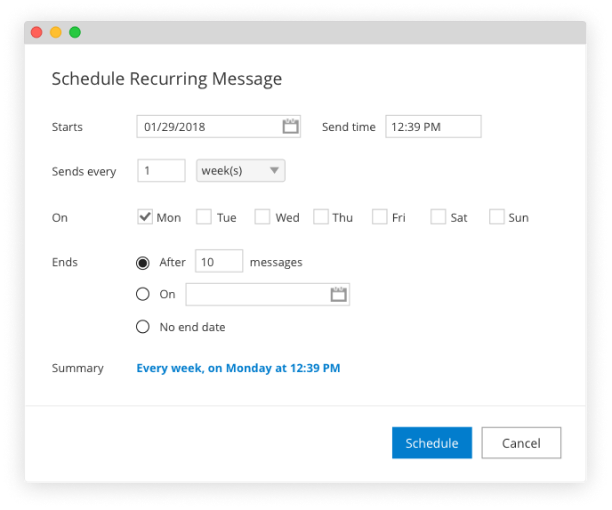This screenshot has height=510, width=612.
Task: Click the Summary label
Action: pos(78,368)
